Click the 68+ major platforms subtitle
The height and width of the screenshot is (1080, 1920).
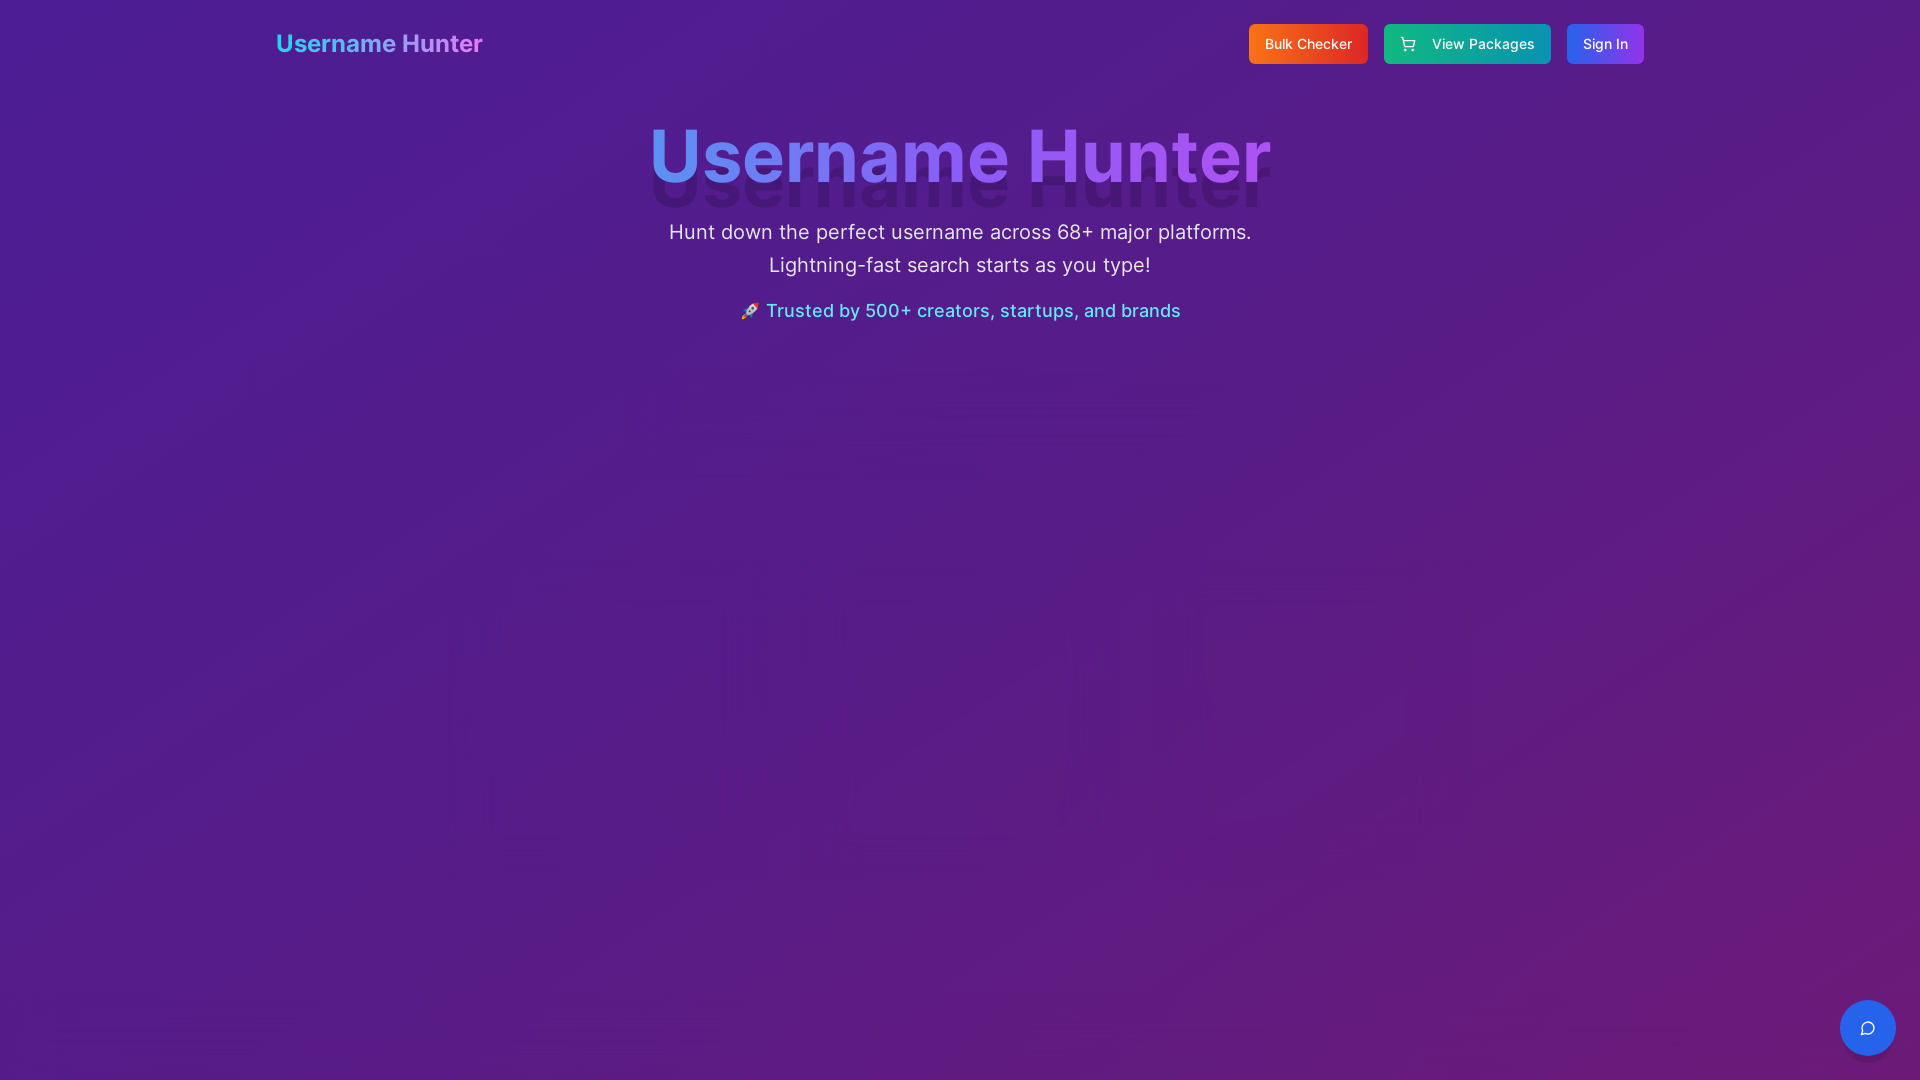(959, 232)
